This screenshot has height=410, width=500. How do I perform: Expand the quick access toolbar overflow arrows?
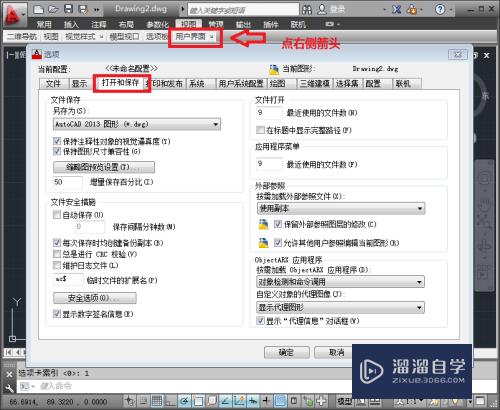(x=96, y=10)
